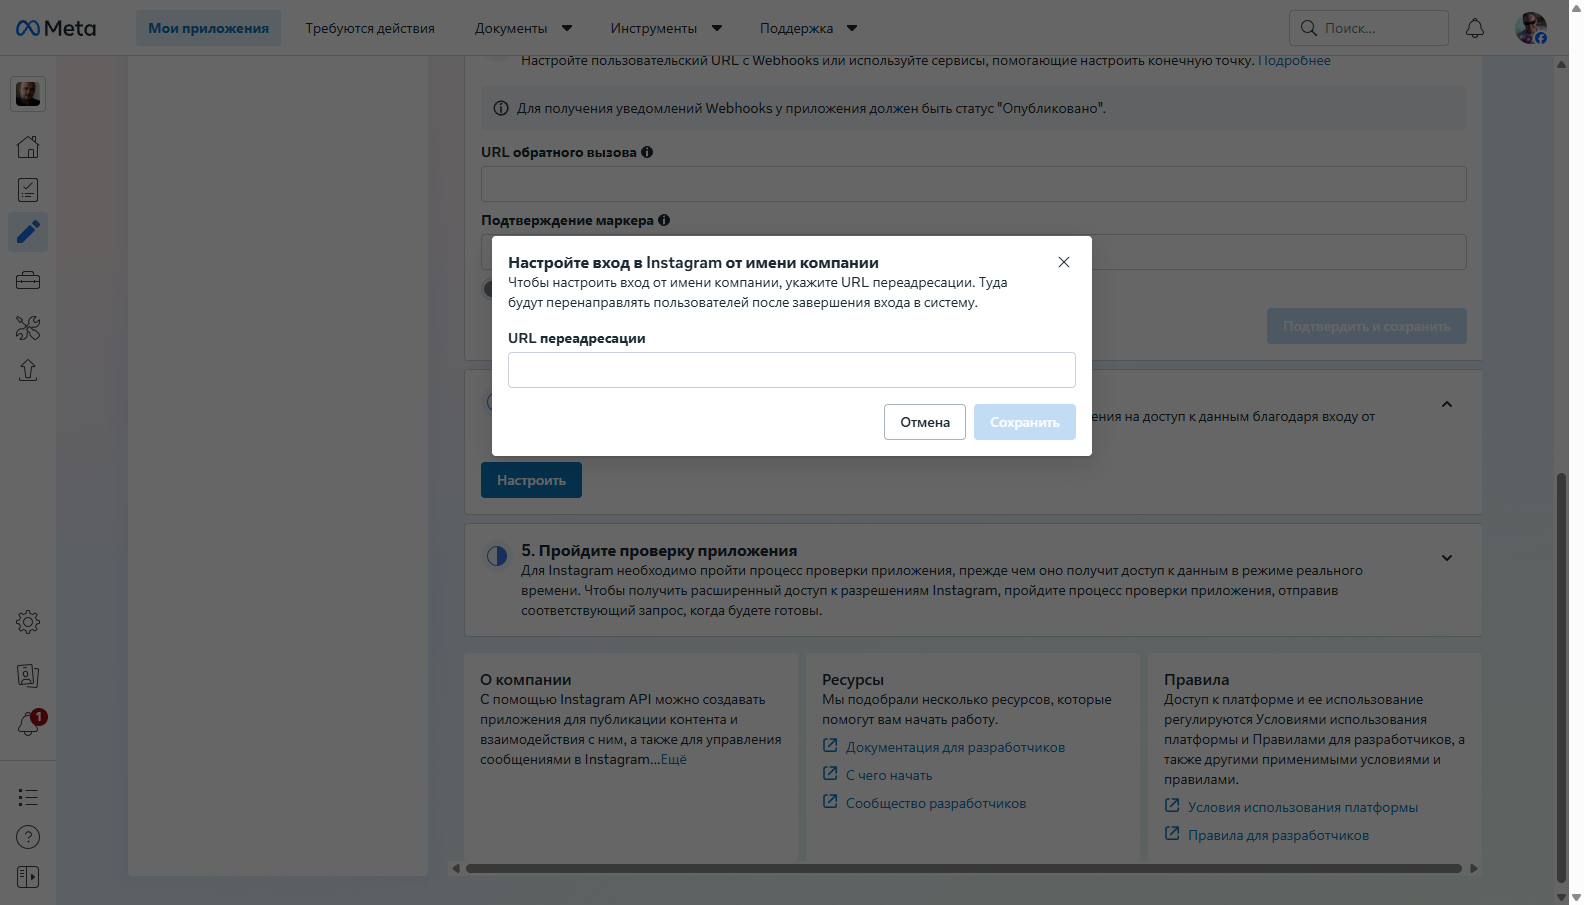Open Правила для разработчиков link

1278,835
